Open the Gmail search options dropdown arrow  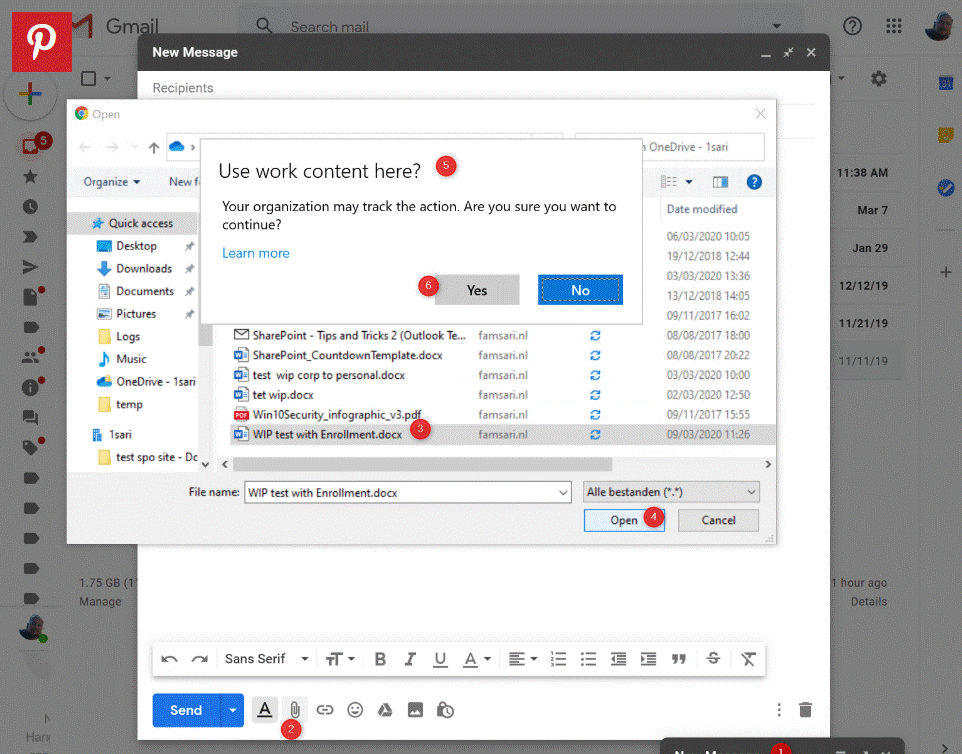pos(777,26)
